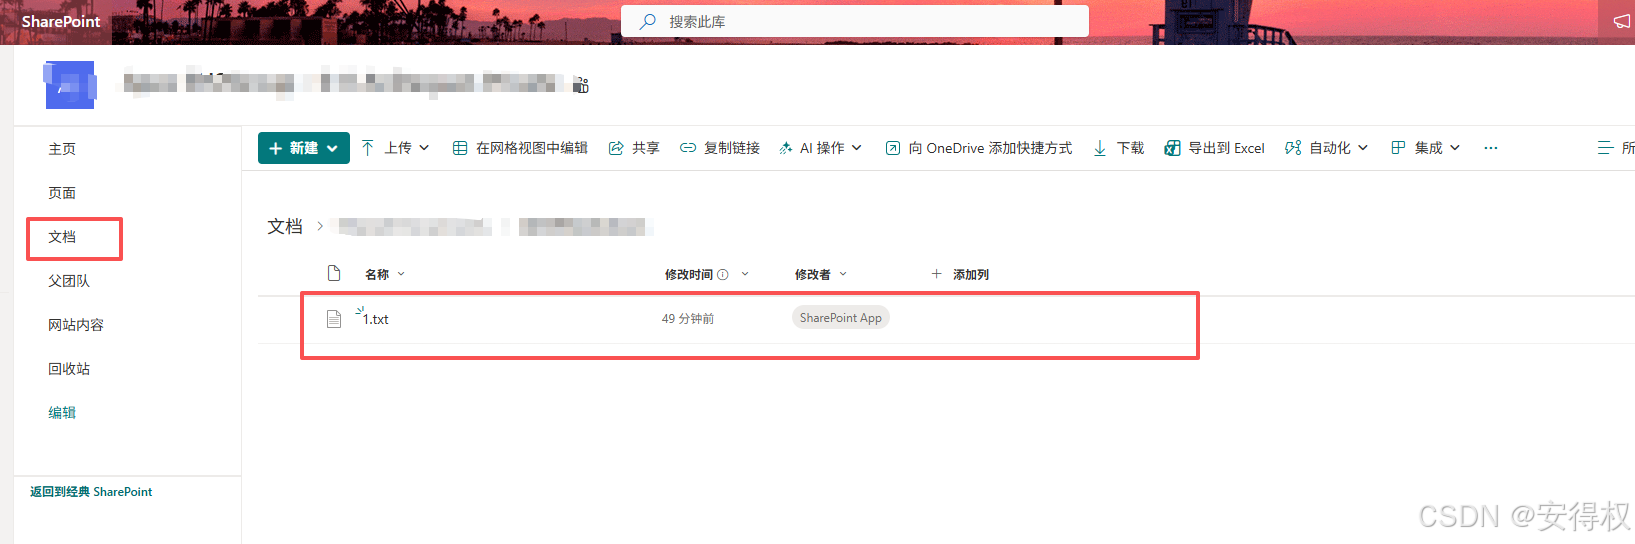
Task: Click the Excel export icon
Action: pos(1172,148)
